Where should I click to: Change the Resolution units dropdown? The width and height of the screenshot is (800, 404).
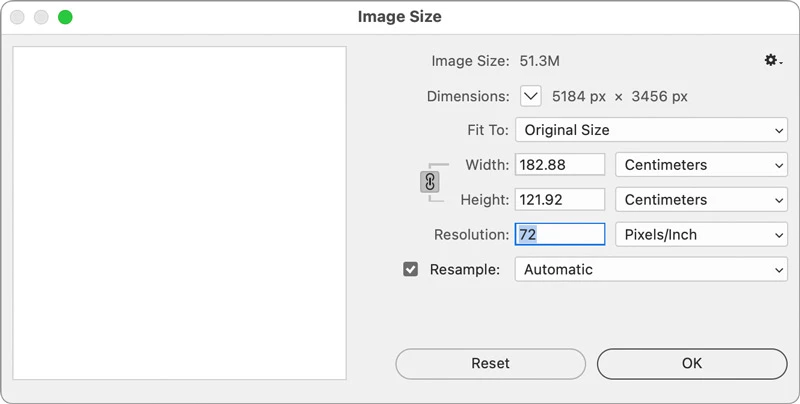tap(701, 235)
